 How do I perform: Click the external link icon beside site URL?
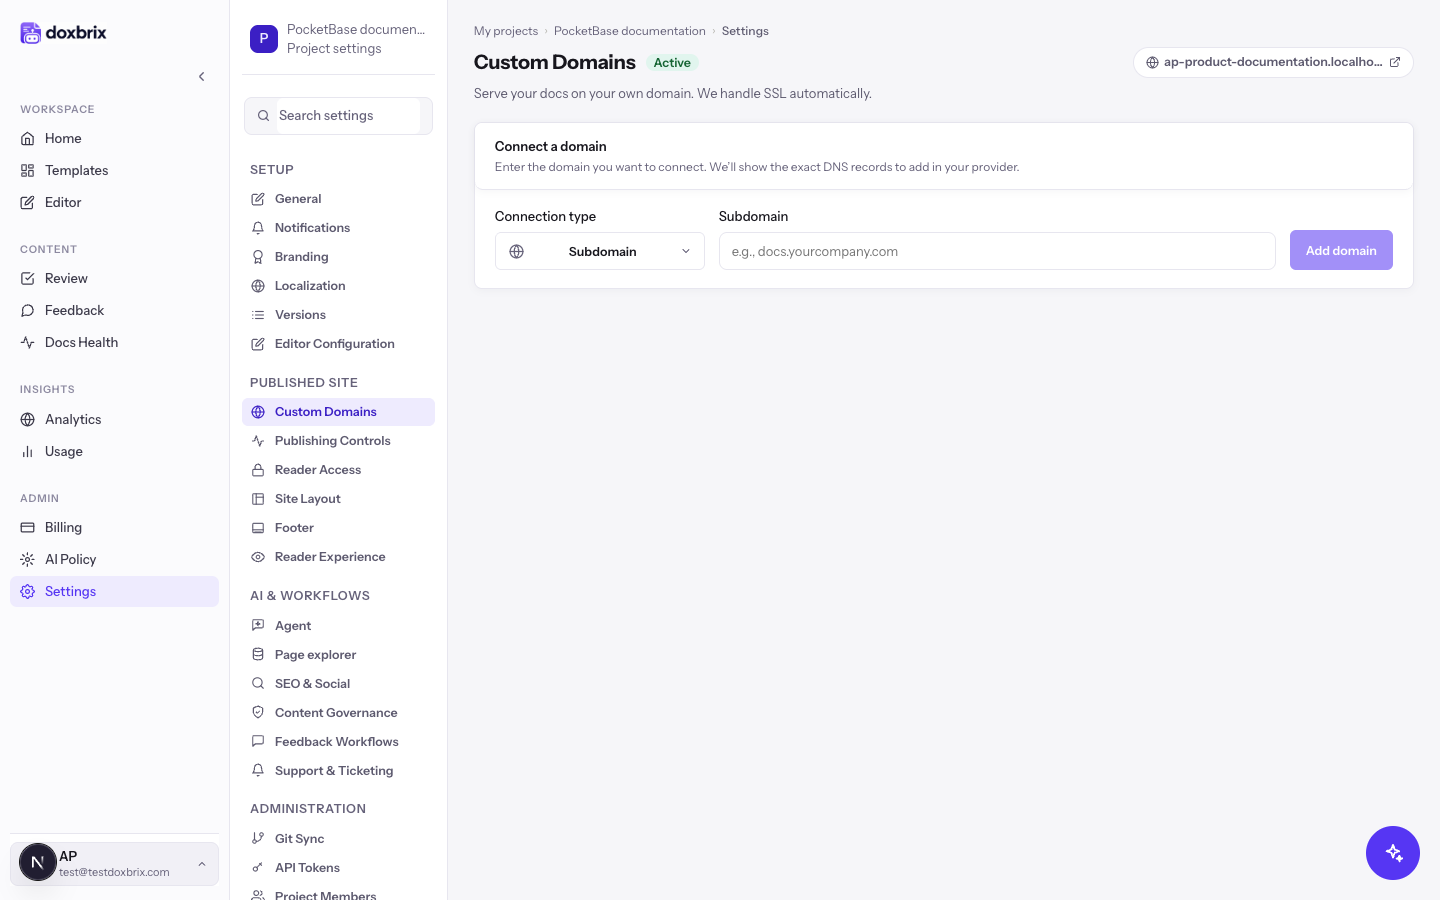point(1395,62)
